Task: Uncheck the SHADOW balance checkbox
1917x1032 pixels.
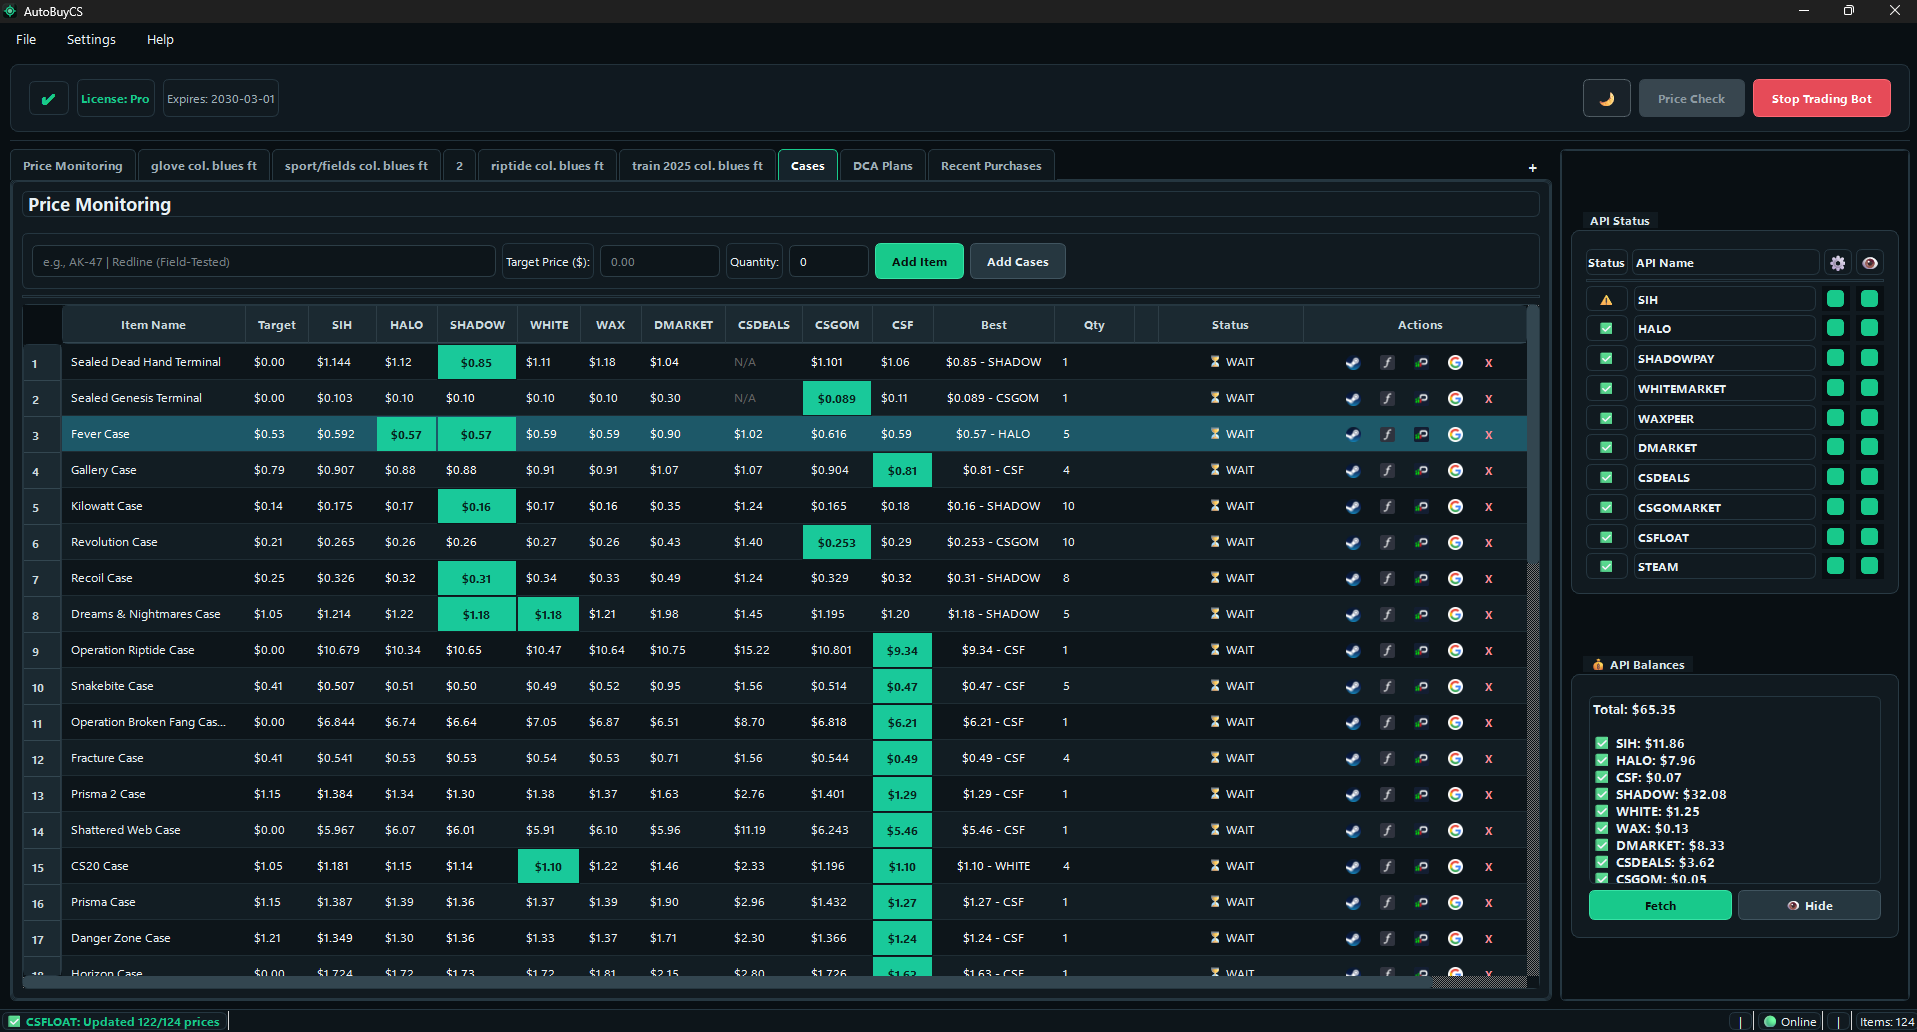Action: point(1602,794)
